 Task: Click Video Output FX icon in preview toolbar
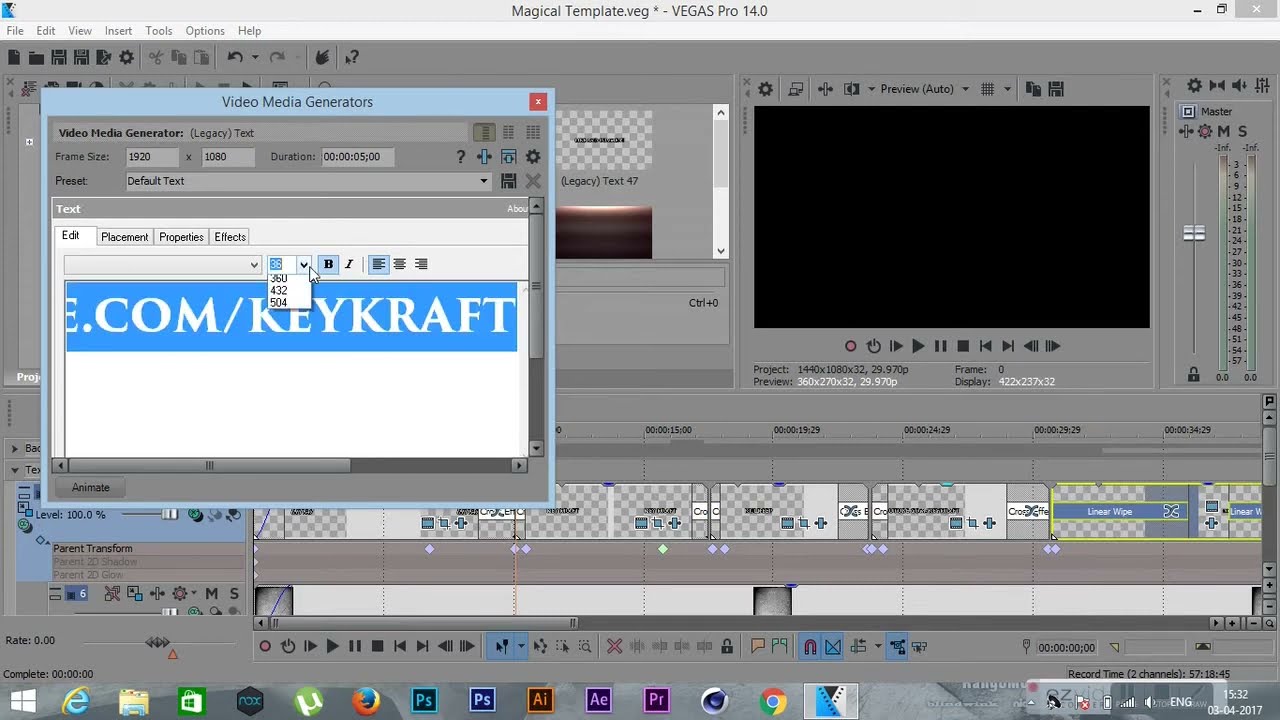(825, 89)
